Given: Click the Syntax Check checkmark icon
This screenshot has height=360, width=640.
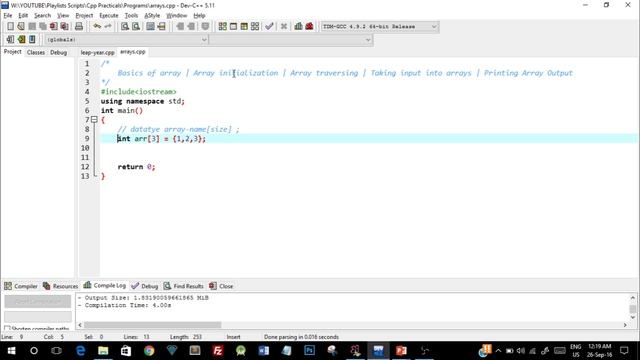Looking at the screenshot, I should [269, 27].
